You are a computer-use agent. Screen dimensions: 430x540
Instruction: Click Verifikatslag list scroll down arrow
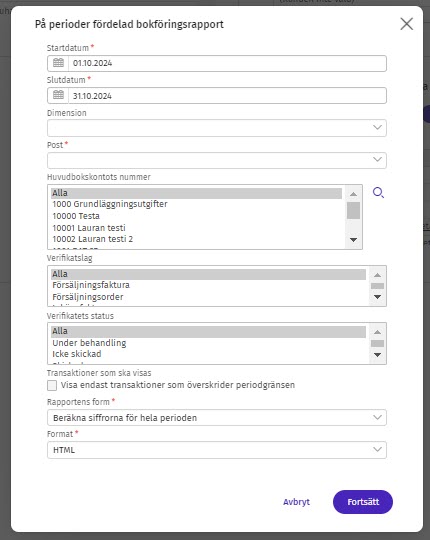pos(377,297)
